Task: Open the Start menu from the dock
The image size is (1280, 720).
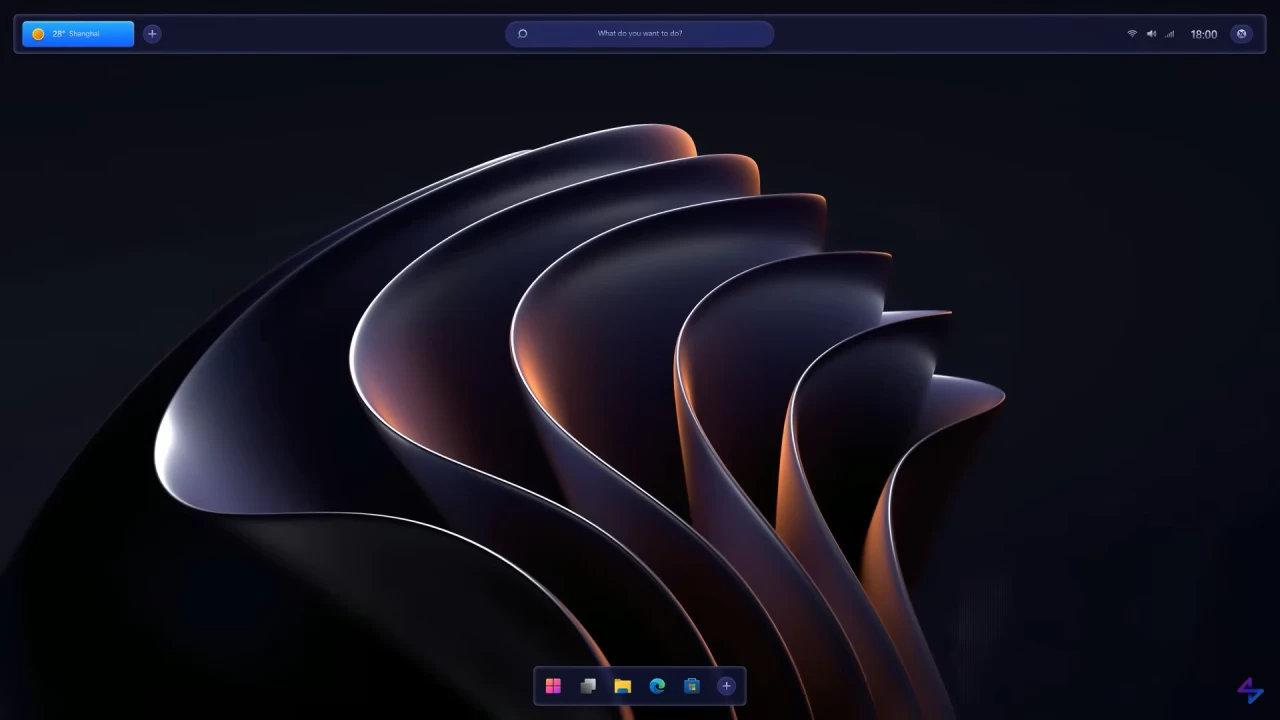Action: pos(553,686)
